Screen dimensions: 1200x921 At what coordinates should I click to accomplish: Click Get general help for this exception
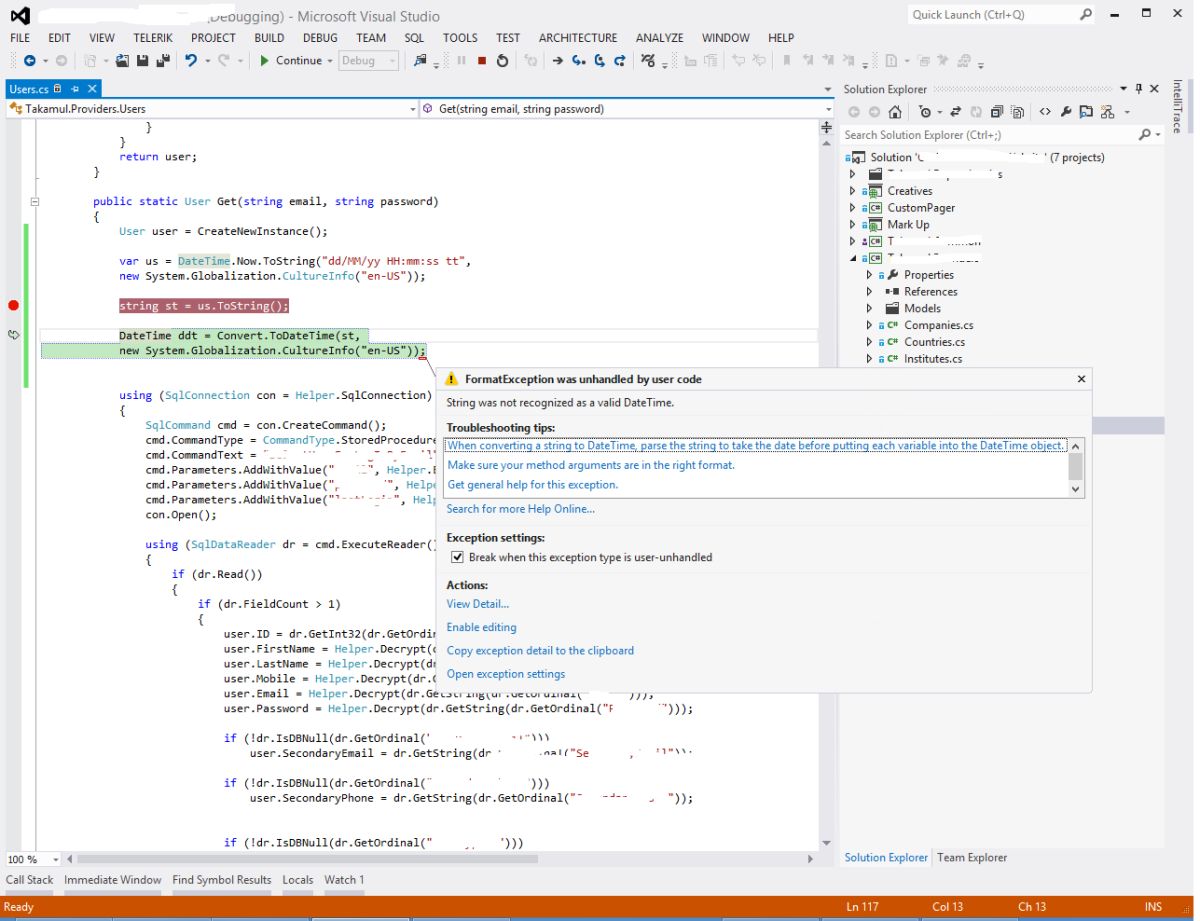533,485
